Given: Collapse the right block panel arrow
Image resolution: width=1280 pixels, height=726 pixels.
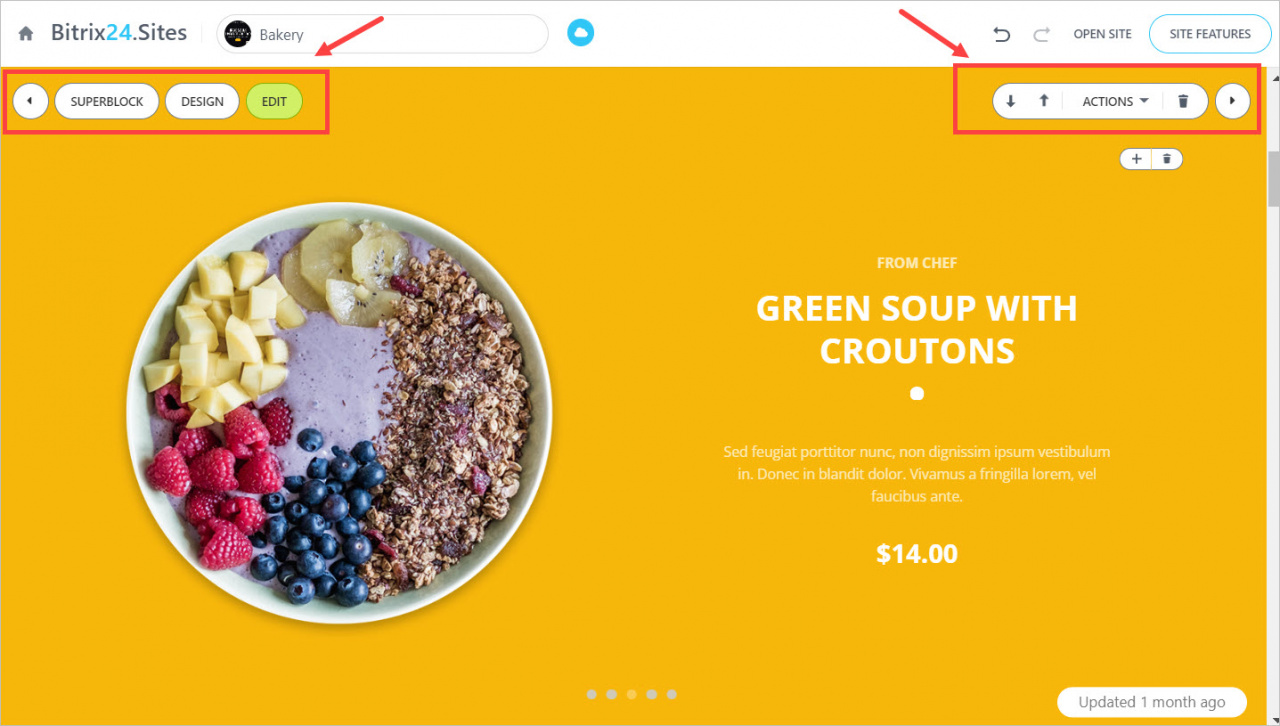Looking at the screenshot, I should coord(1233,101).
